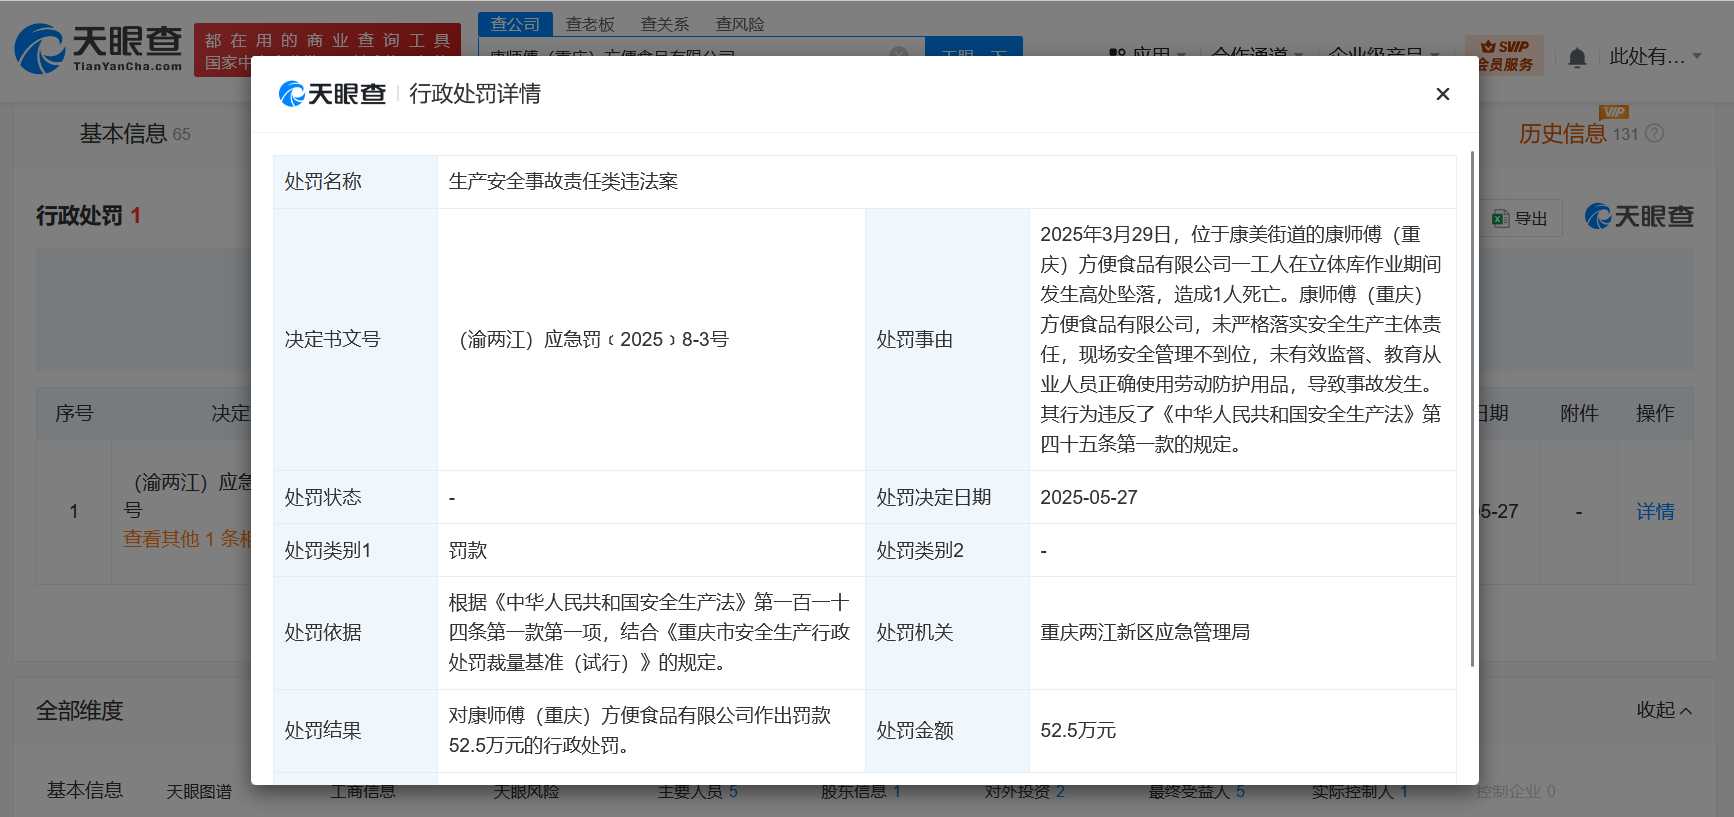1734x817 pixels.
Task: Click the 天眼查 logo inside the dialog header
Action: click(x=332, y=94)
